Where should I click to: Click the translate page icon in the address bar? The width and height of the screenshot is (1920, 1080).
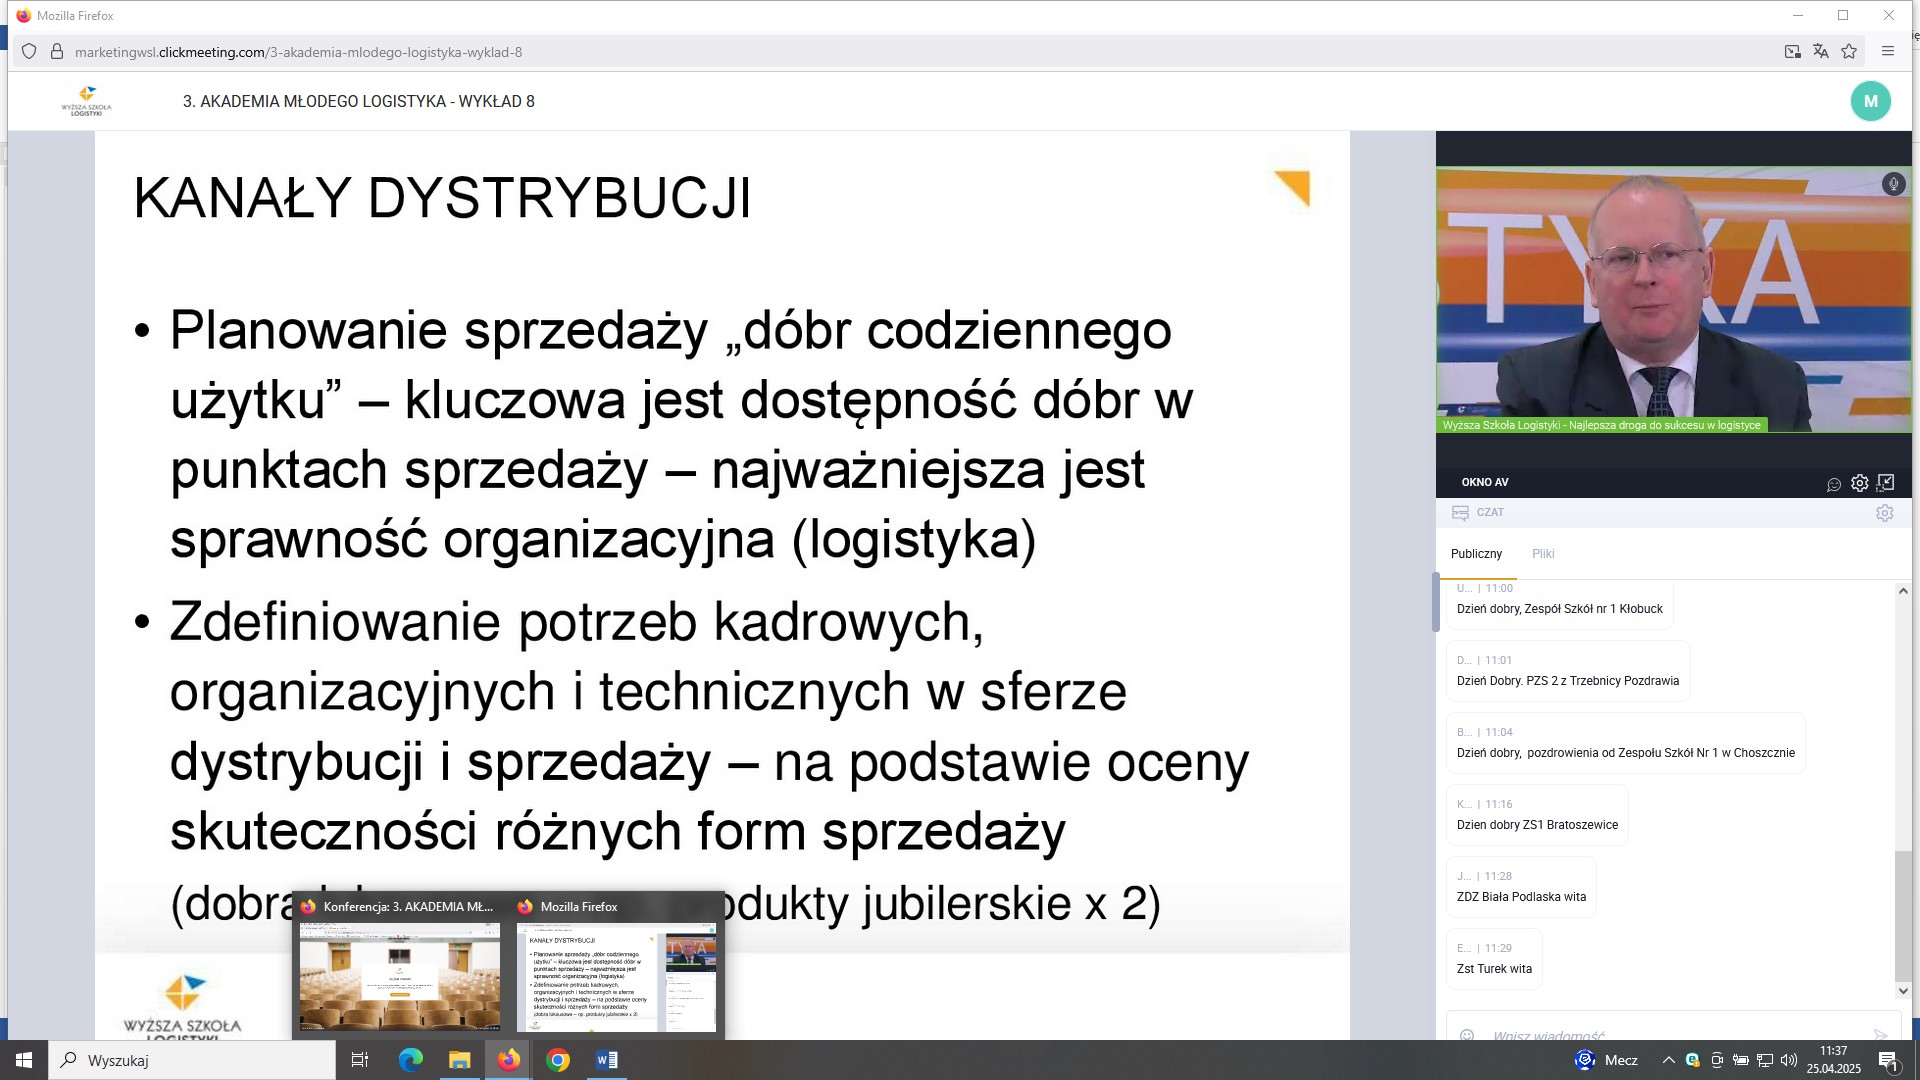click(1821, 52)
